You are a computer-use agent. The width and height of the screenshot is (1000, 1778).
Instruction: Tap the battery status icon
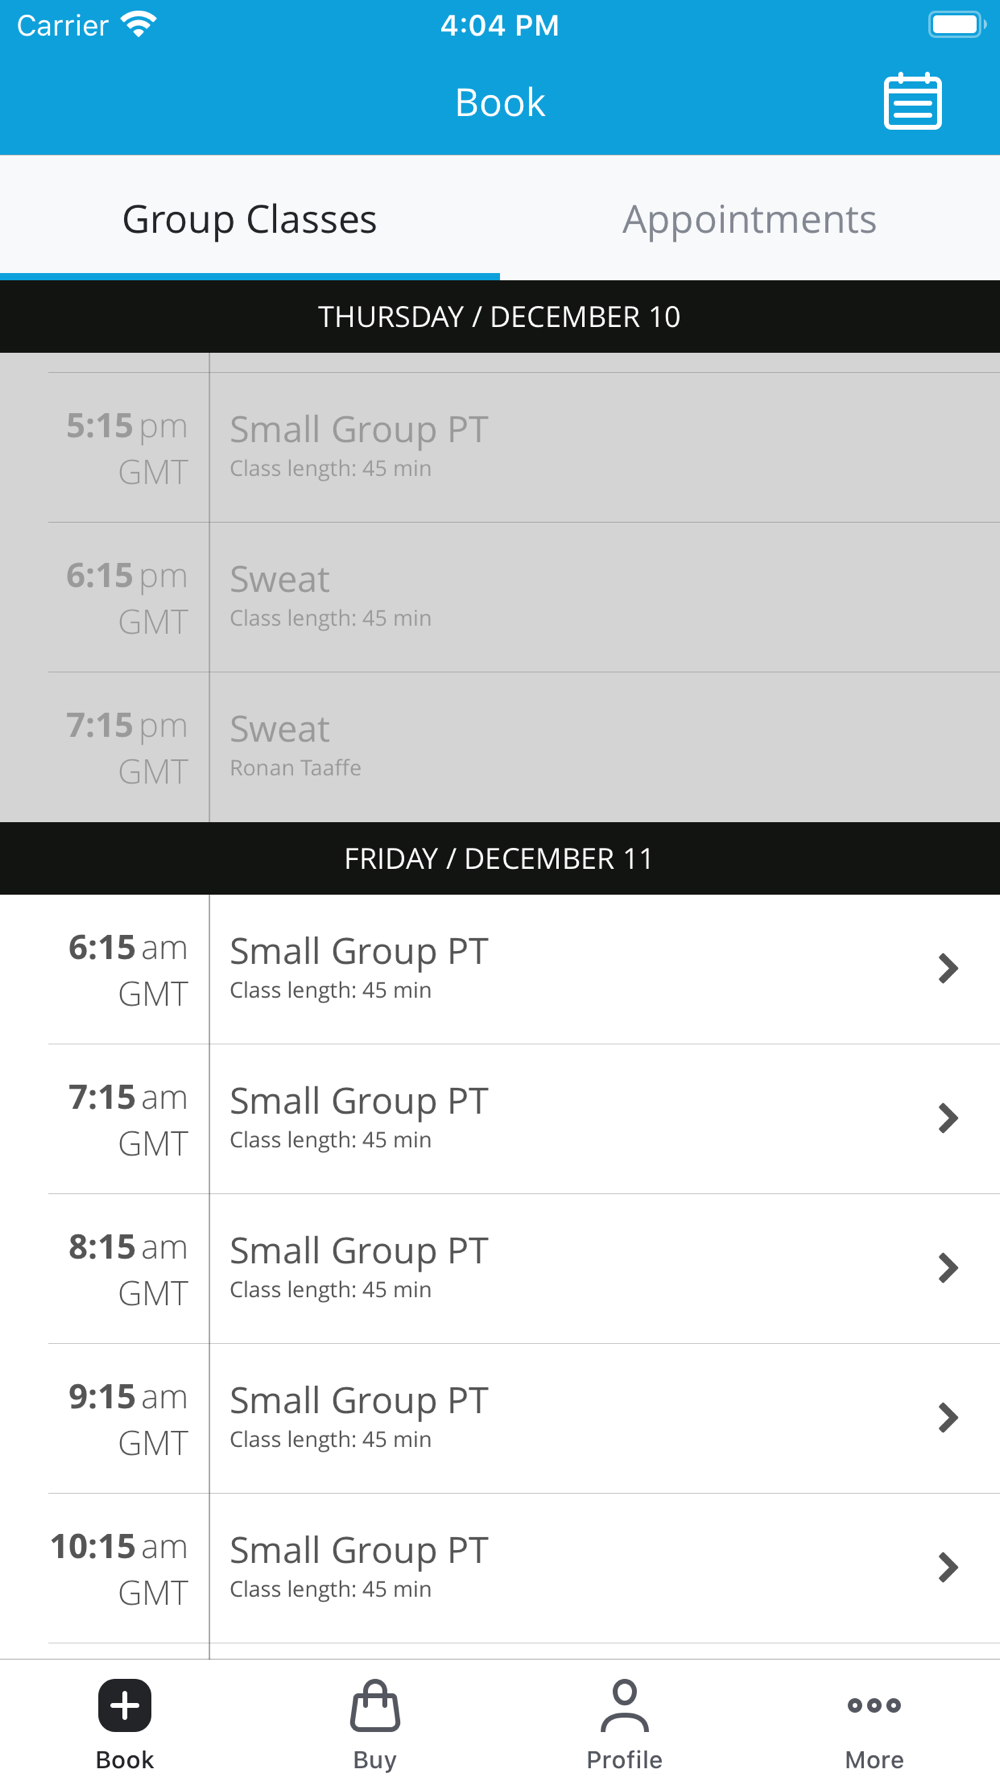point(956,25)
